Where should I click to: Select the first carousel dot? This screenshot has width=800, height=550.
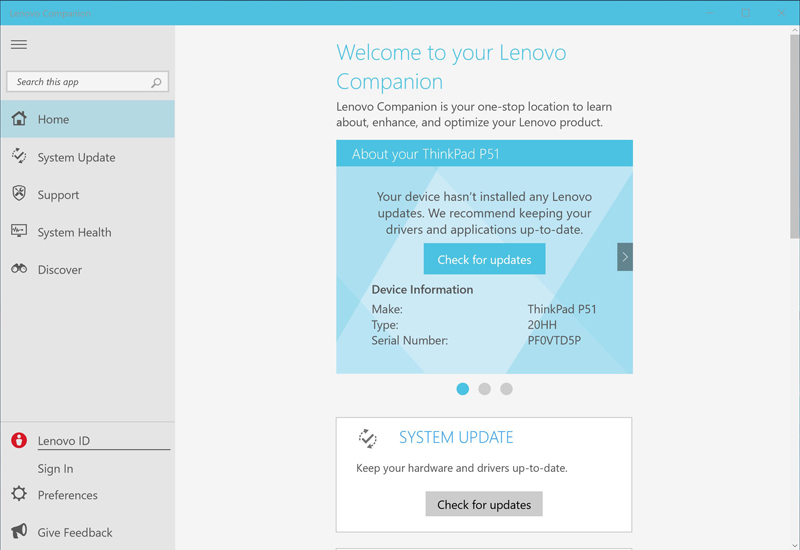[x=463, y=389]
